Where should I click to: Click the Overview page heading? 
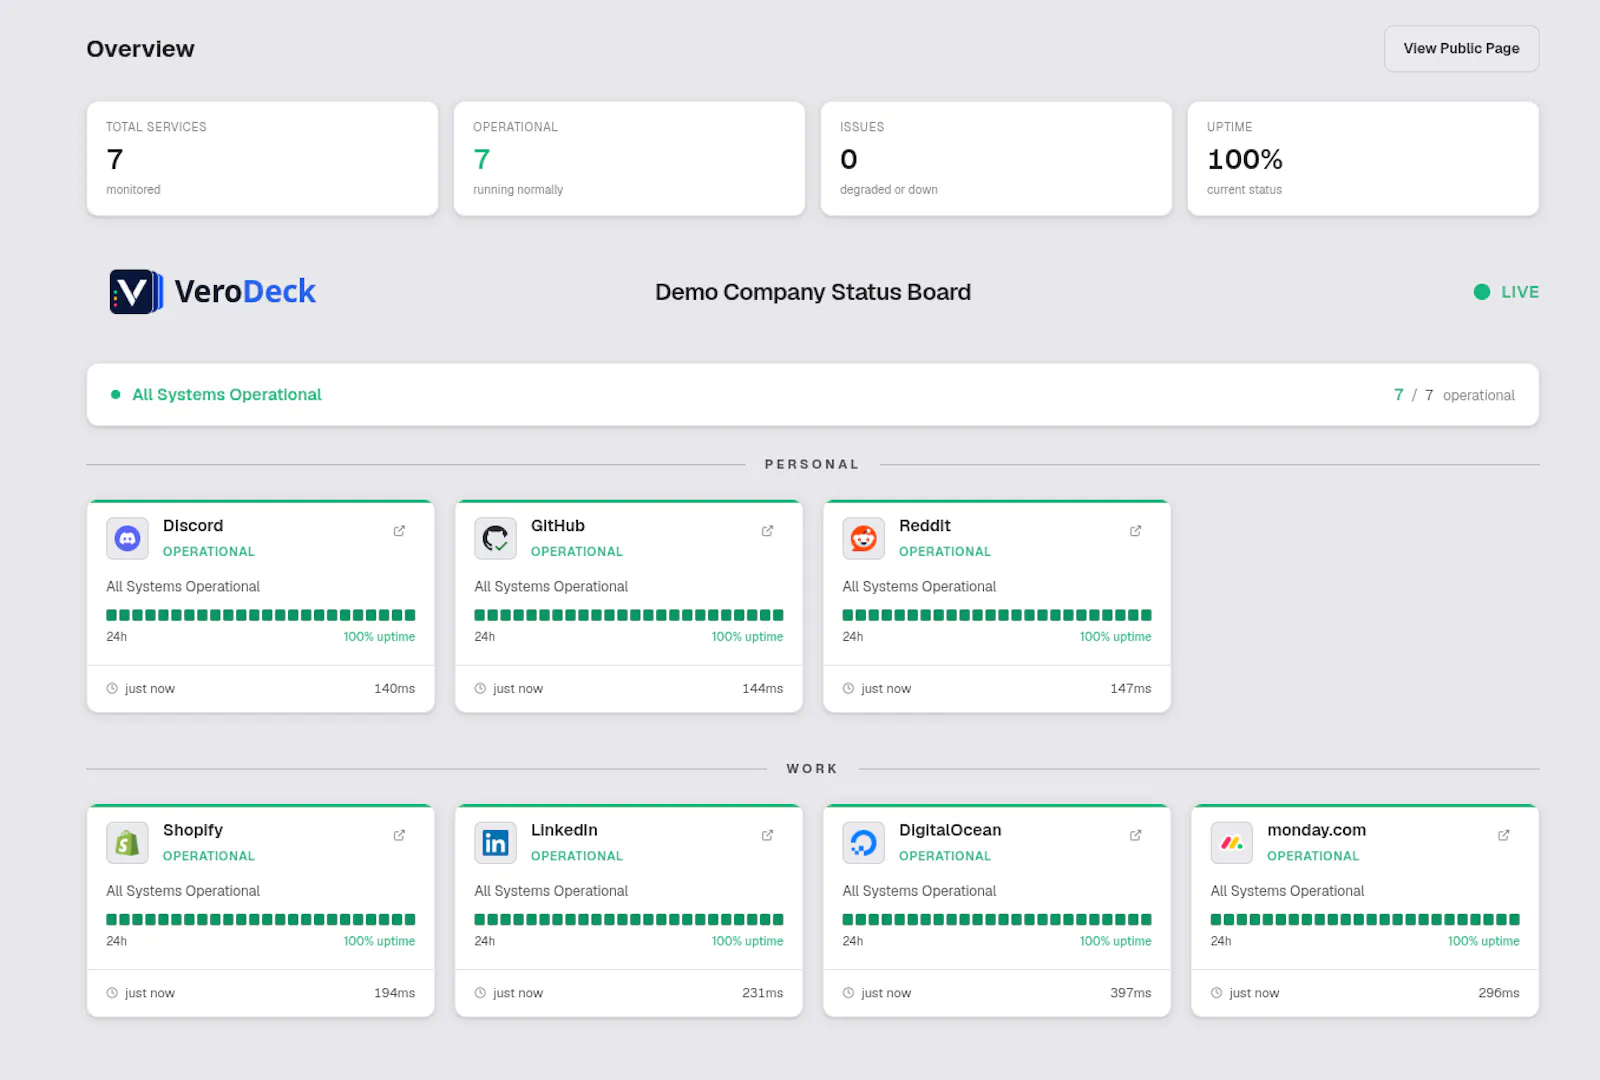140,49
